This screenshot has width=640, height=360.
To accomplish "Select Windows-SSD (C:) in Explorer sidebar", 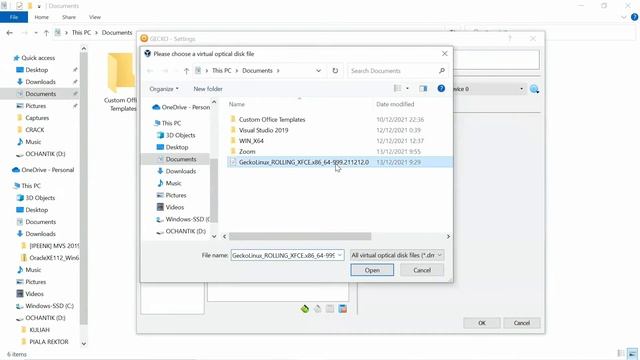I will (45, 306).
